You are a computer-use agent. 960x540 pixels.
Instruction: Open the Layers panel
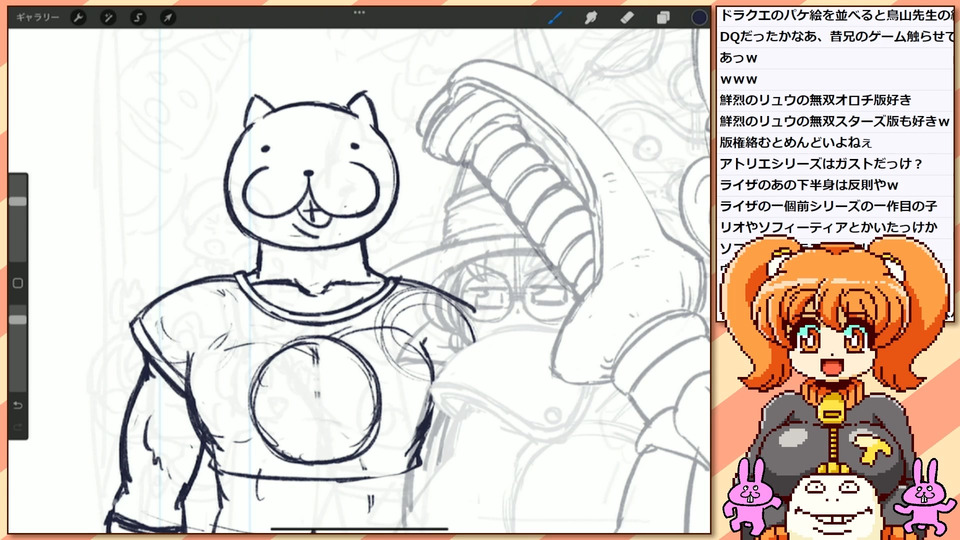pyautogui.click(x=663, y=17)
